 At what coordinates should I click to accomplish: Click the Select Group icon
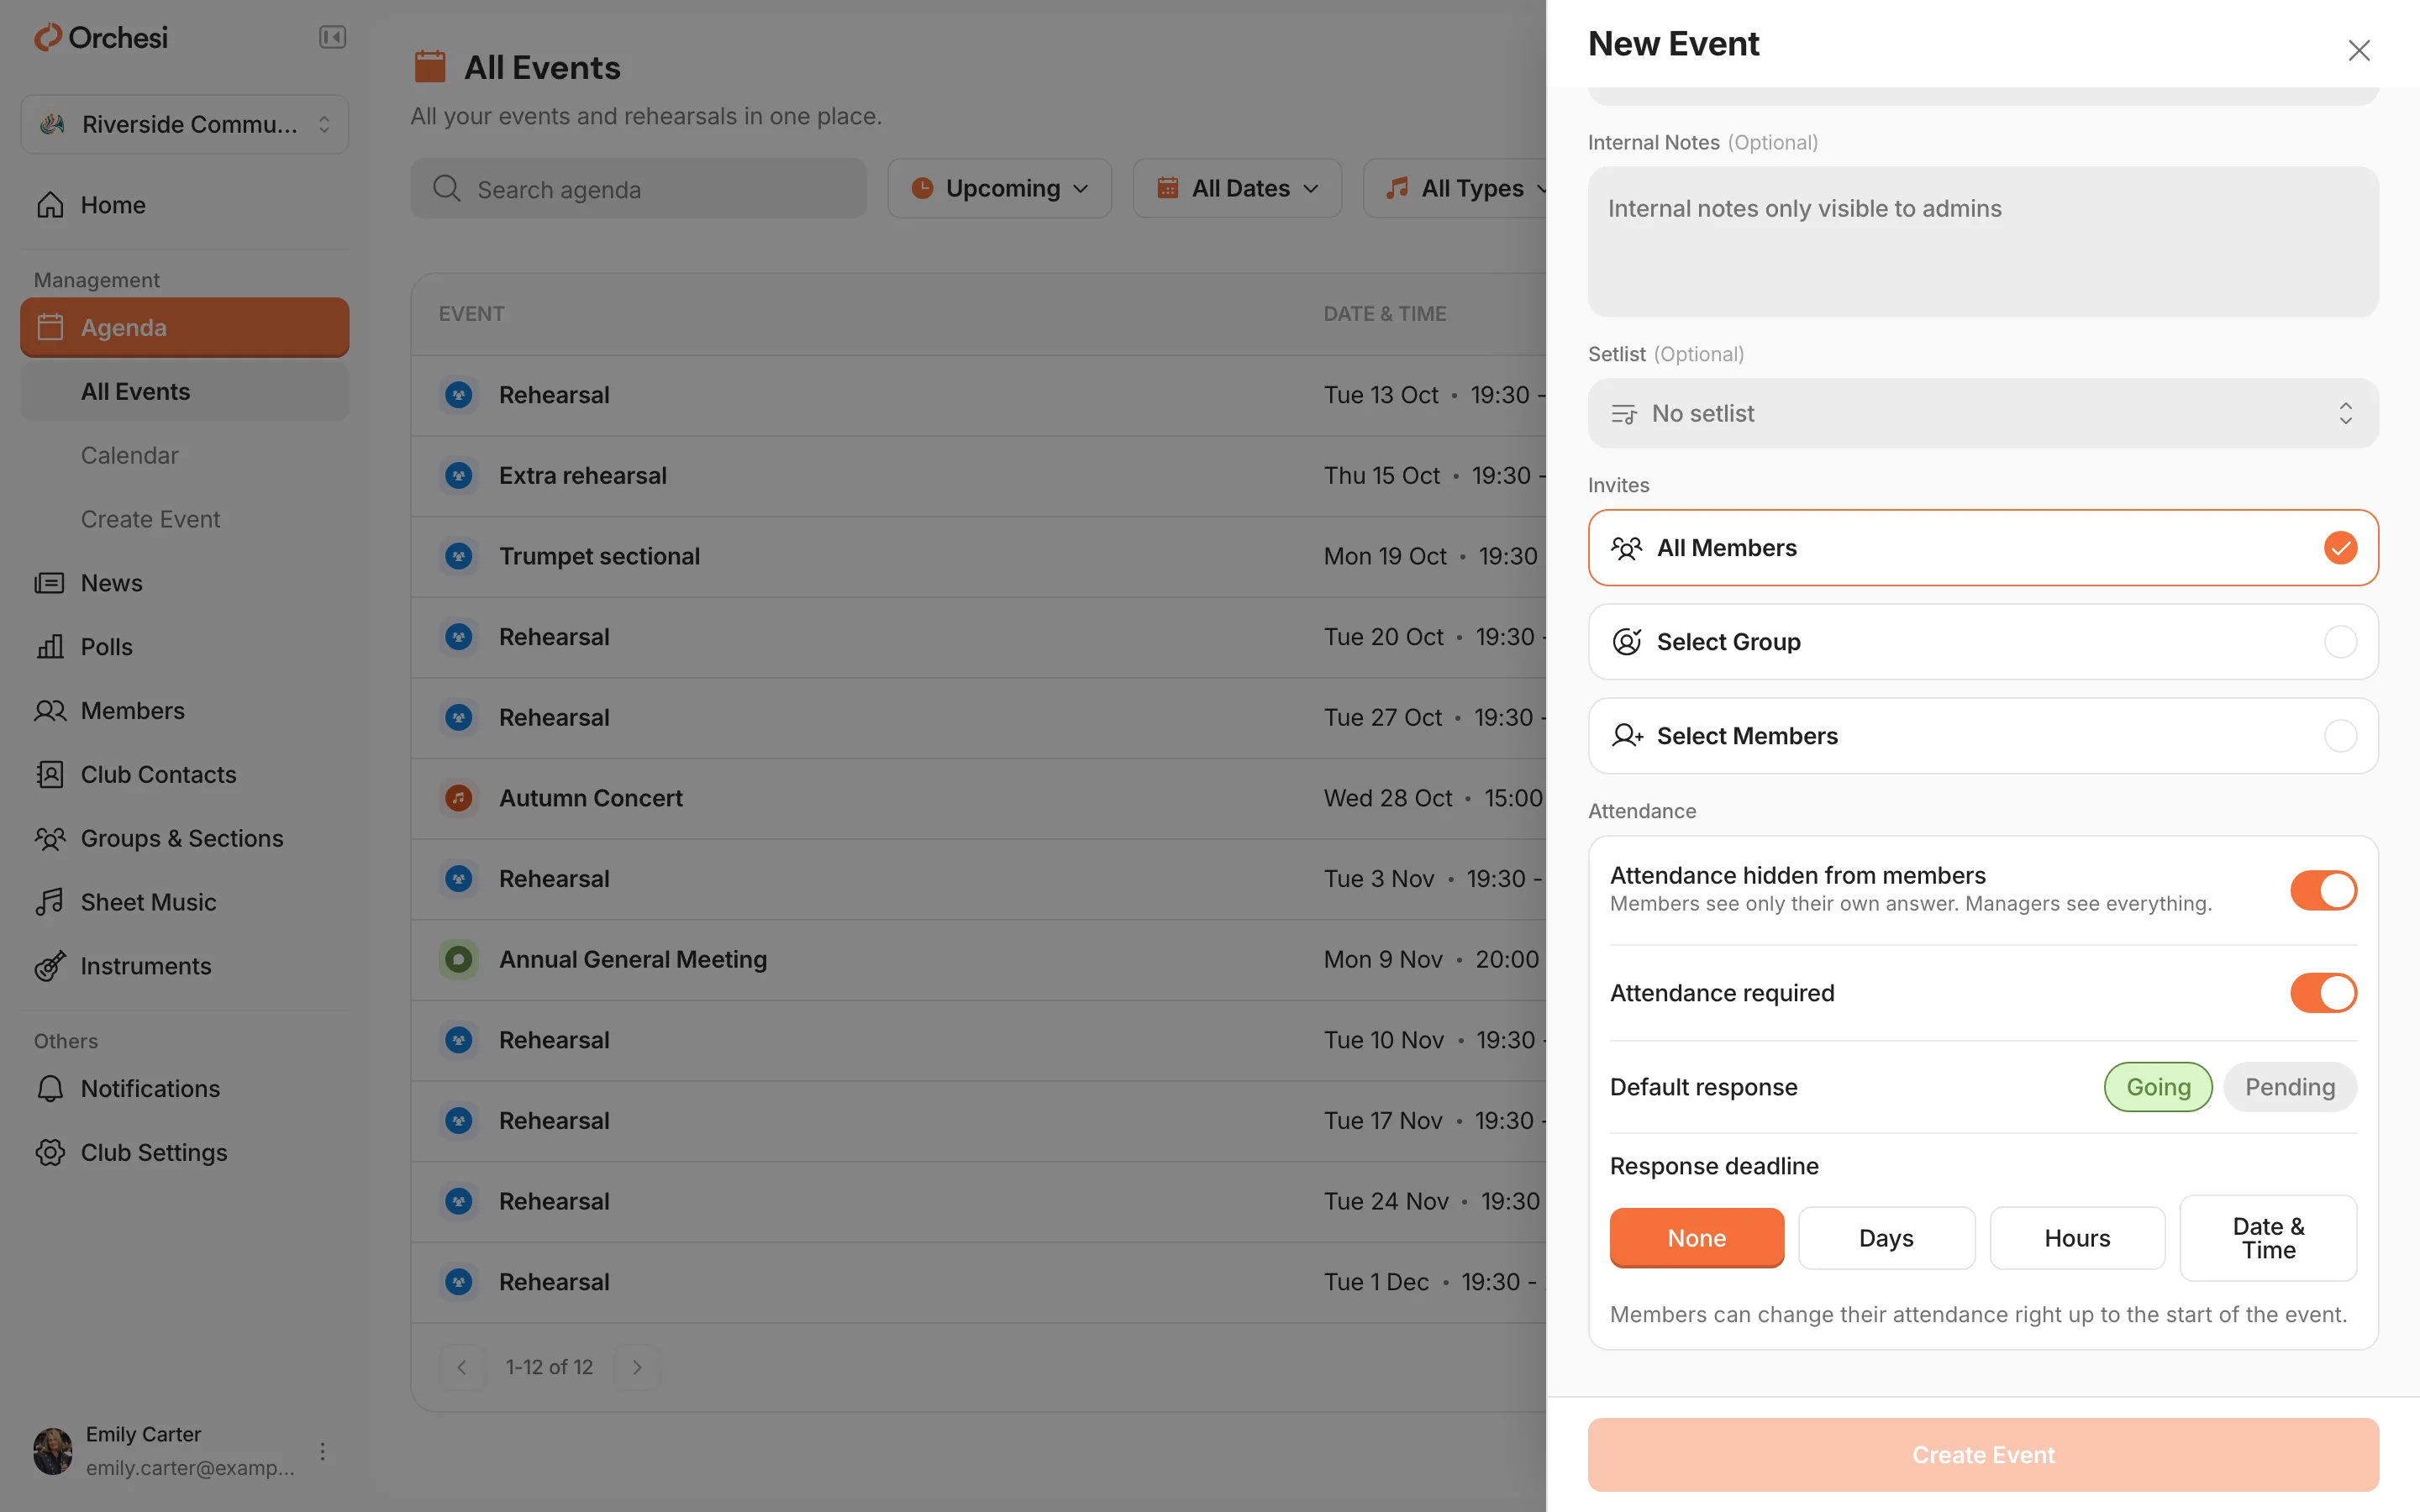[x=1627, y=642]
